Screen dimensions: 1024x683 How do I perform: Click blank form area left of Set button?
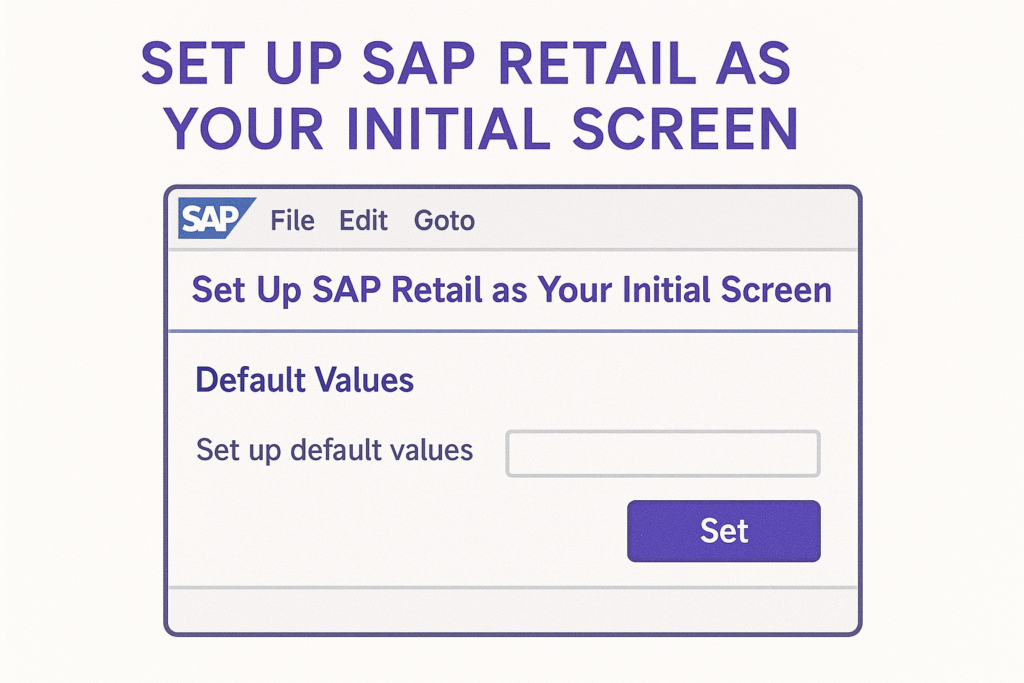click(x=400, y=531)
